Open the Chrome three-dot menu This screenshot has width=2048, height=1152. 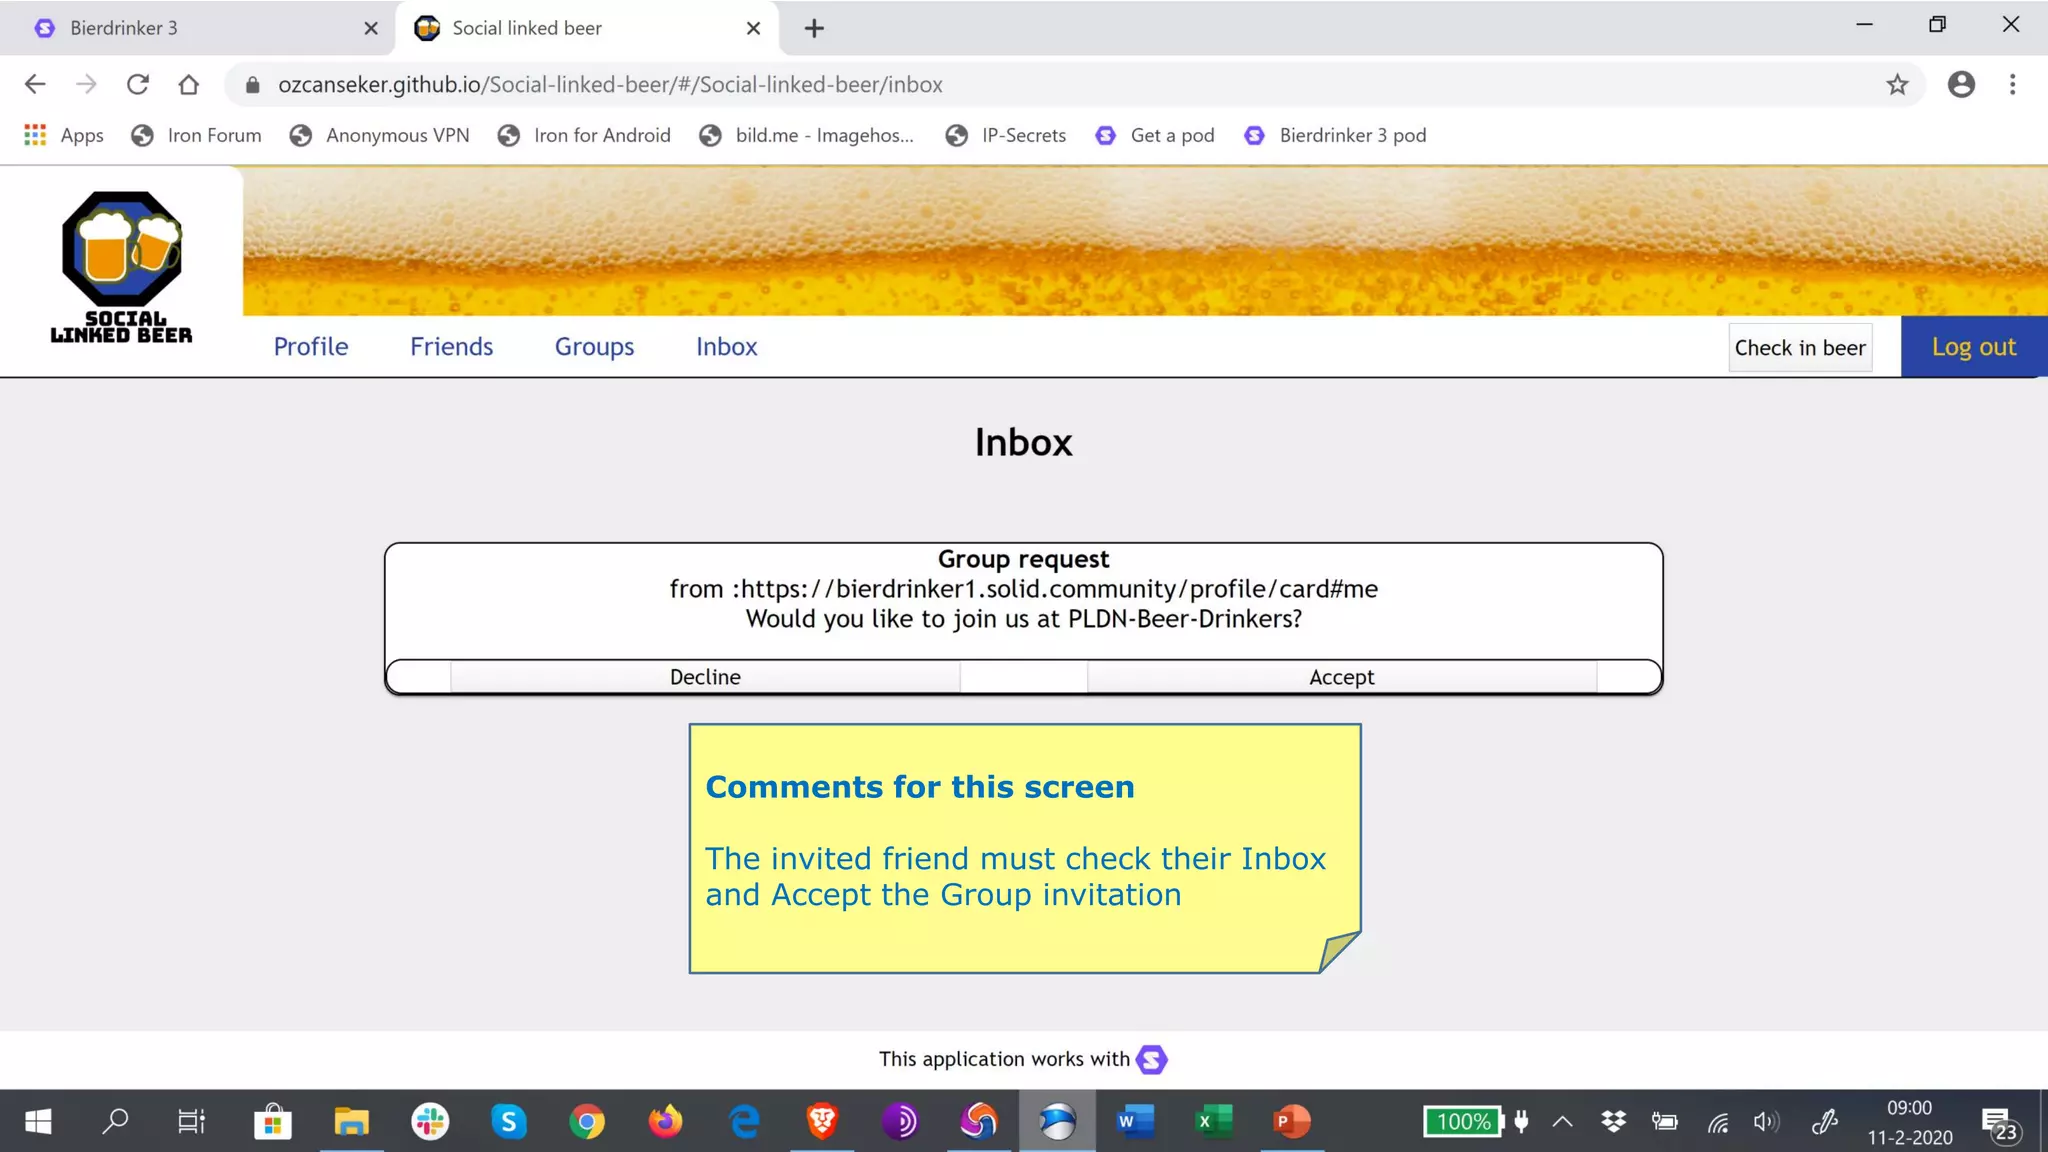tap(2013, 85)
